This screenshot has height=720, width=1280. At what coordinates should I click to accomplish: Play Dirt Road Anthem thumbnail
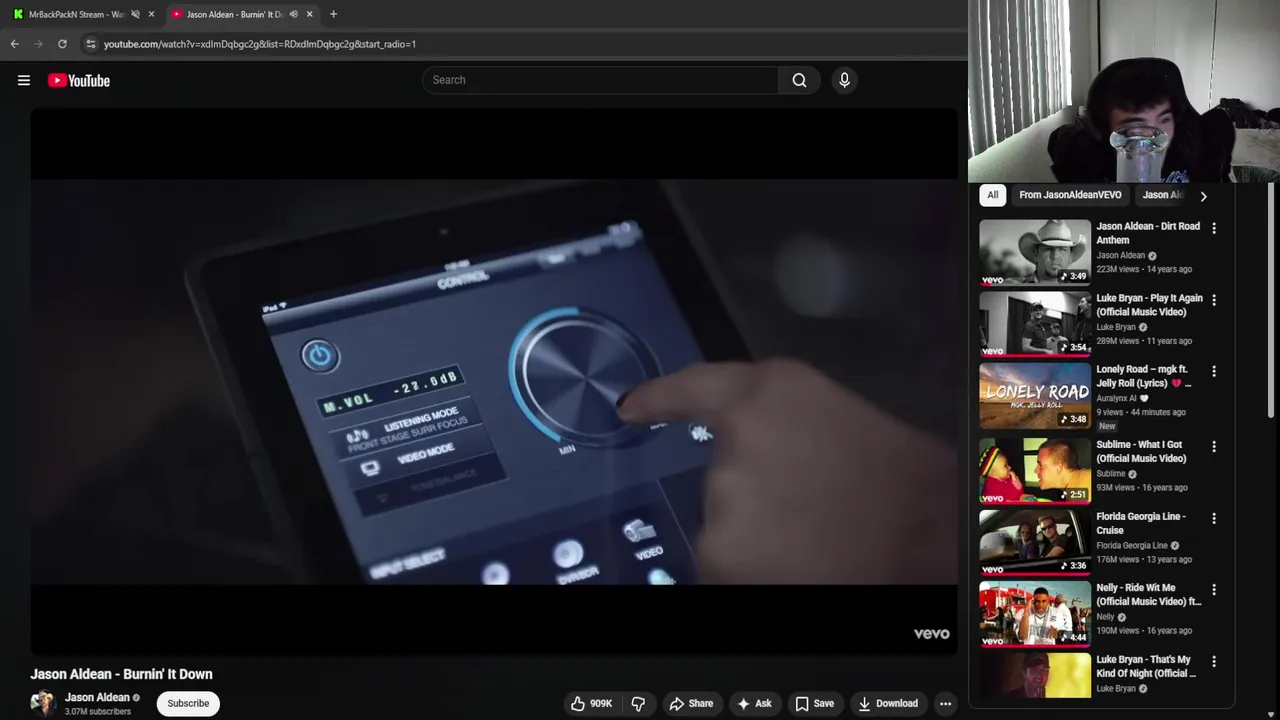pos(1035,252)
